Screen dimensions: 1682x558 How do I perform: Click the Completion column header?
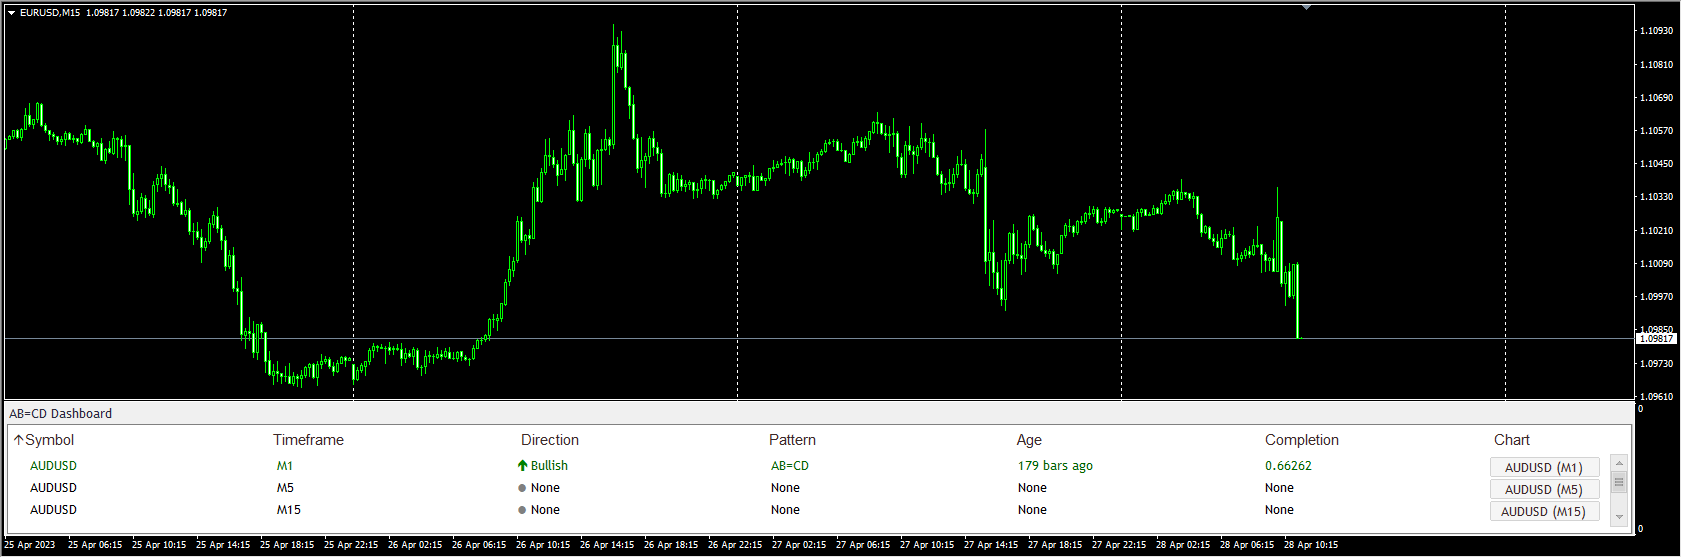[1301, 440]
